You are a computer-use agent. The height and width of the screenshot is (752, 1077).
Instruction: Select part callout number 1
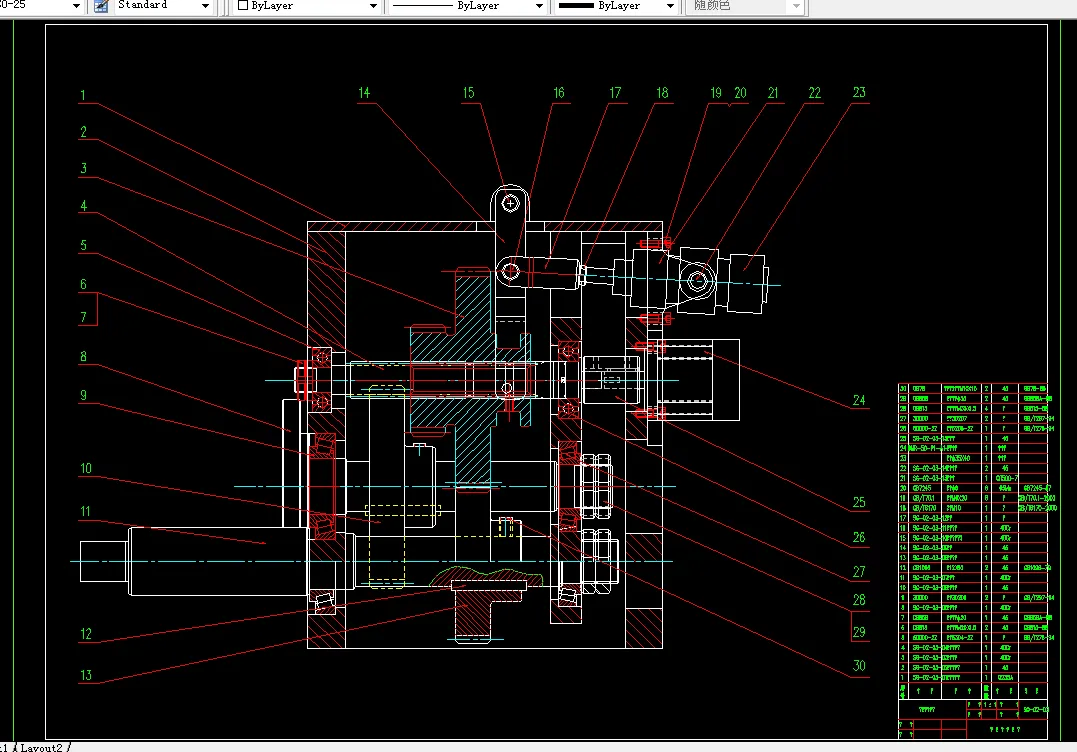[x=83, y=95]
